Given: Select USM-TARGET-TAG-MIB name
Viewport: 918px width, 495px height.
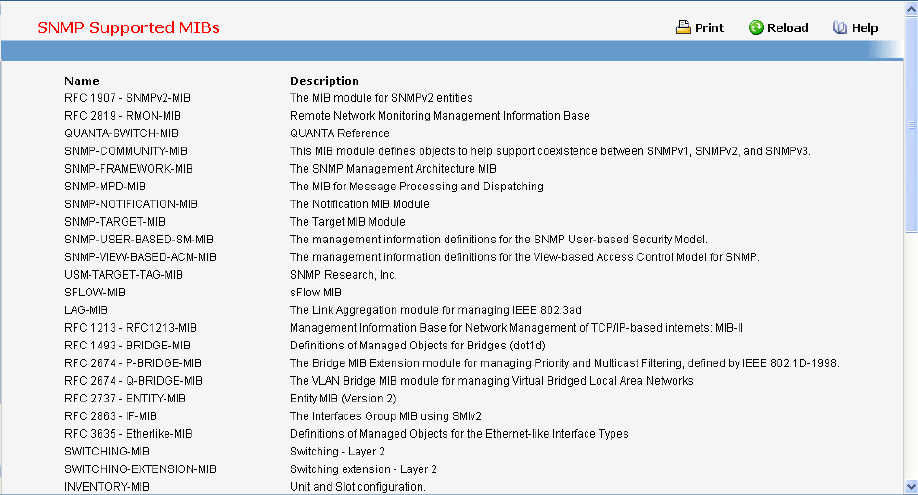Looking at the screenshot, I should pos(124,274).
